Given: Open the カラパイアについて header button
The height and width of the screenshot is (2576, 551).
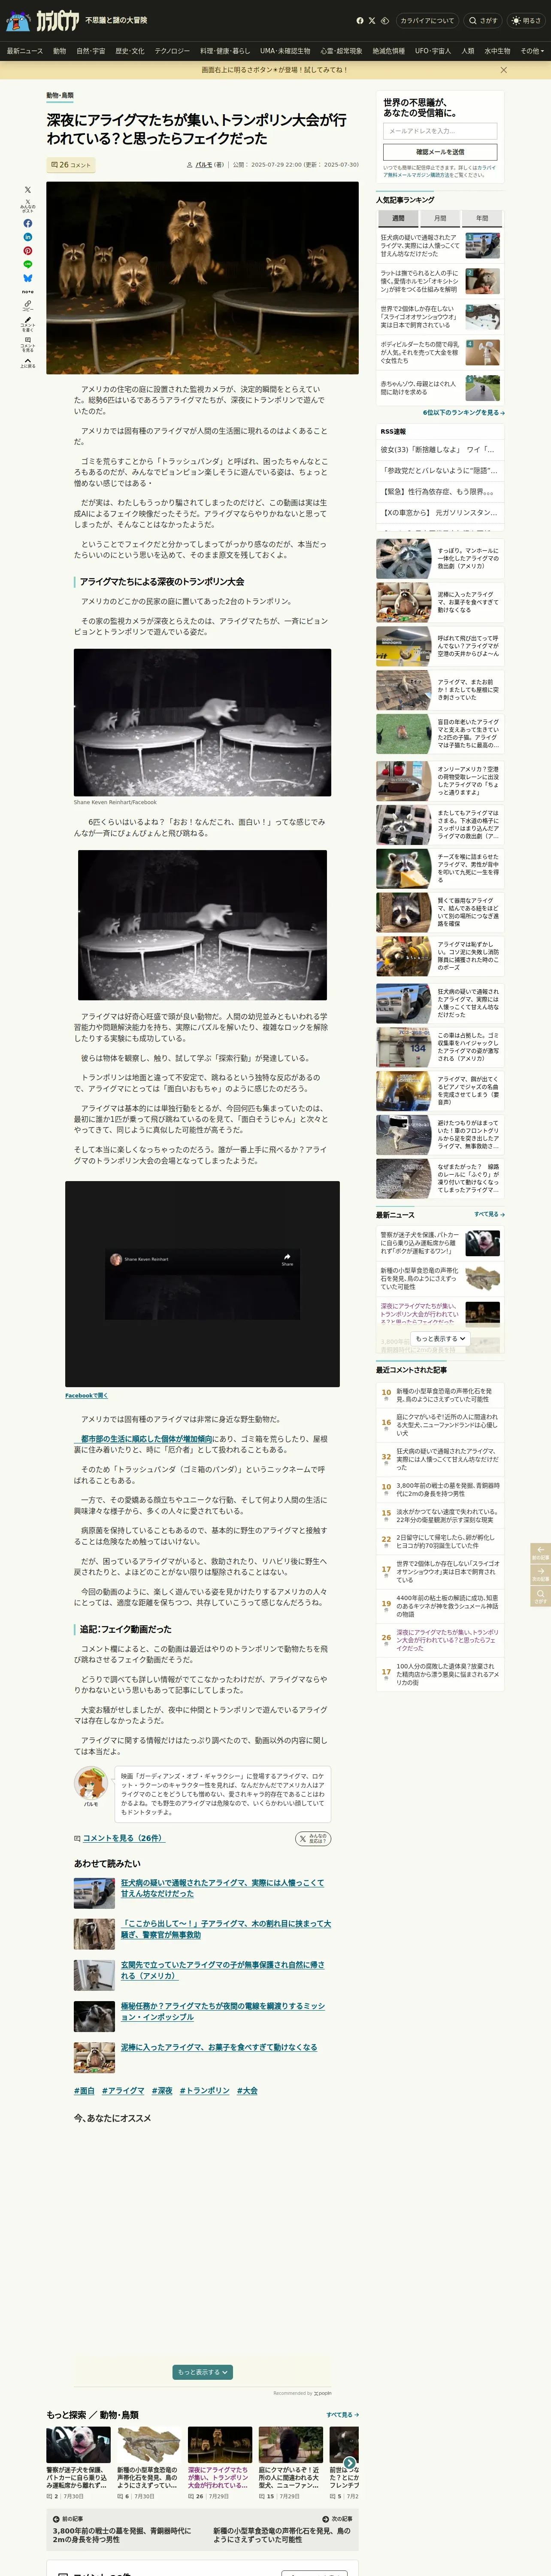Looking at the screenshot, I should (x=427, y=20).
